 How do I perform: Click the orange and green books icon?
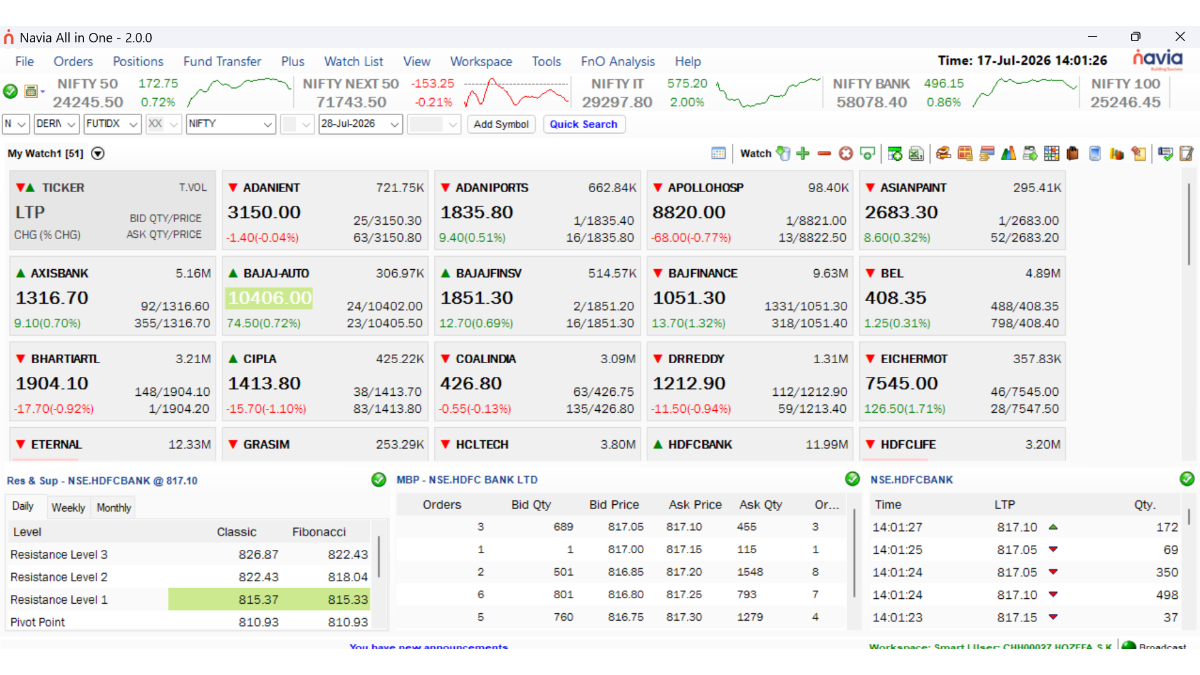tap(1117, 153)
